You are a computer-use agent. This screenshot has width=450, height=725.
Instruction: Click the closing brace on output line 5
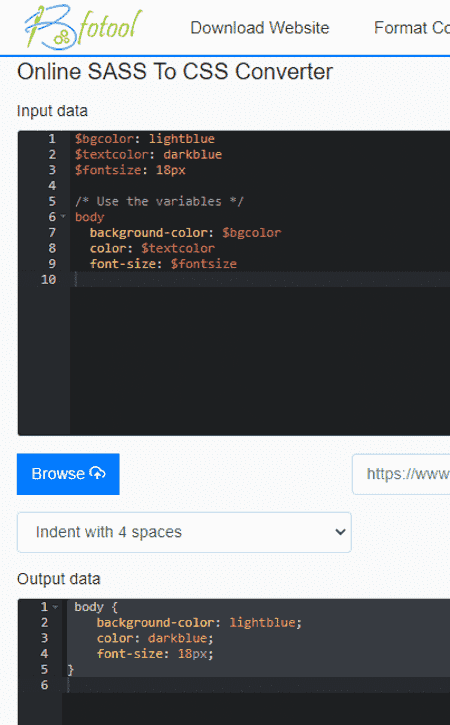tap(71, 670)
